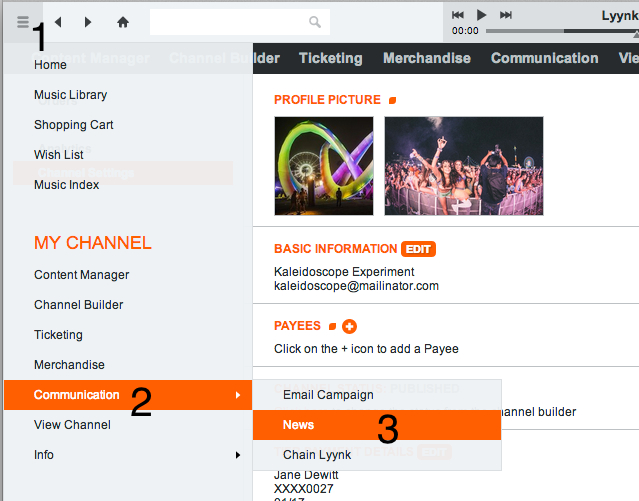The image size is (639, 501).
Task: Select the festival crowd profile thumbnail
Action: point(464,166)
